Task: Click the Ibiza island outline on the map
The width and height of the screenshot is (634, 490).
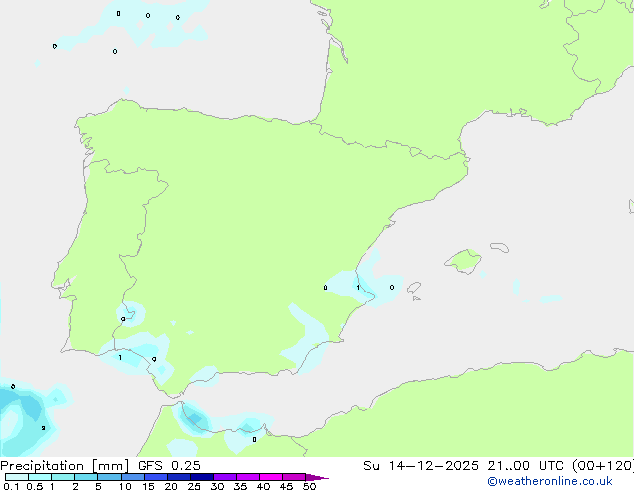Action: click(414, 288)
